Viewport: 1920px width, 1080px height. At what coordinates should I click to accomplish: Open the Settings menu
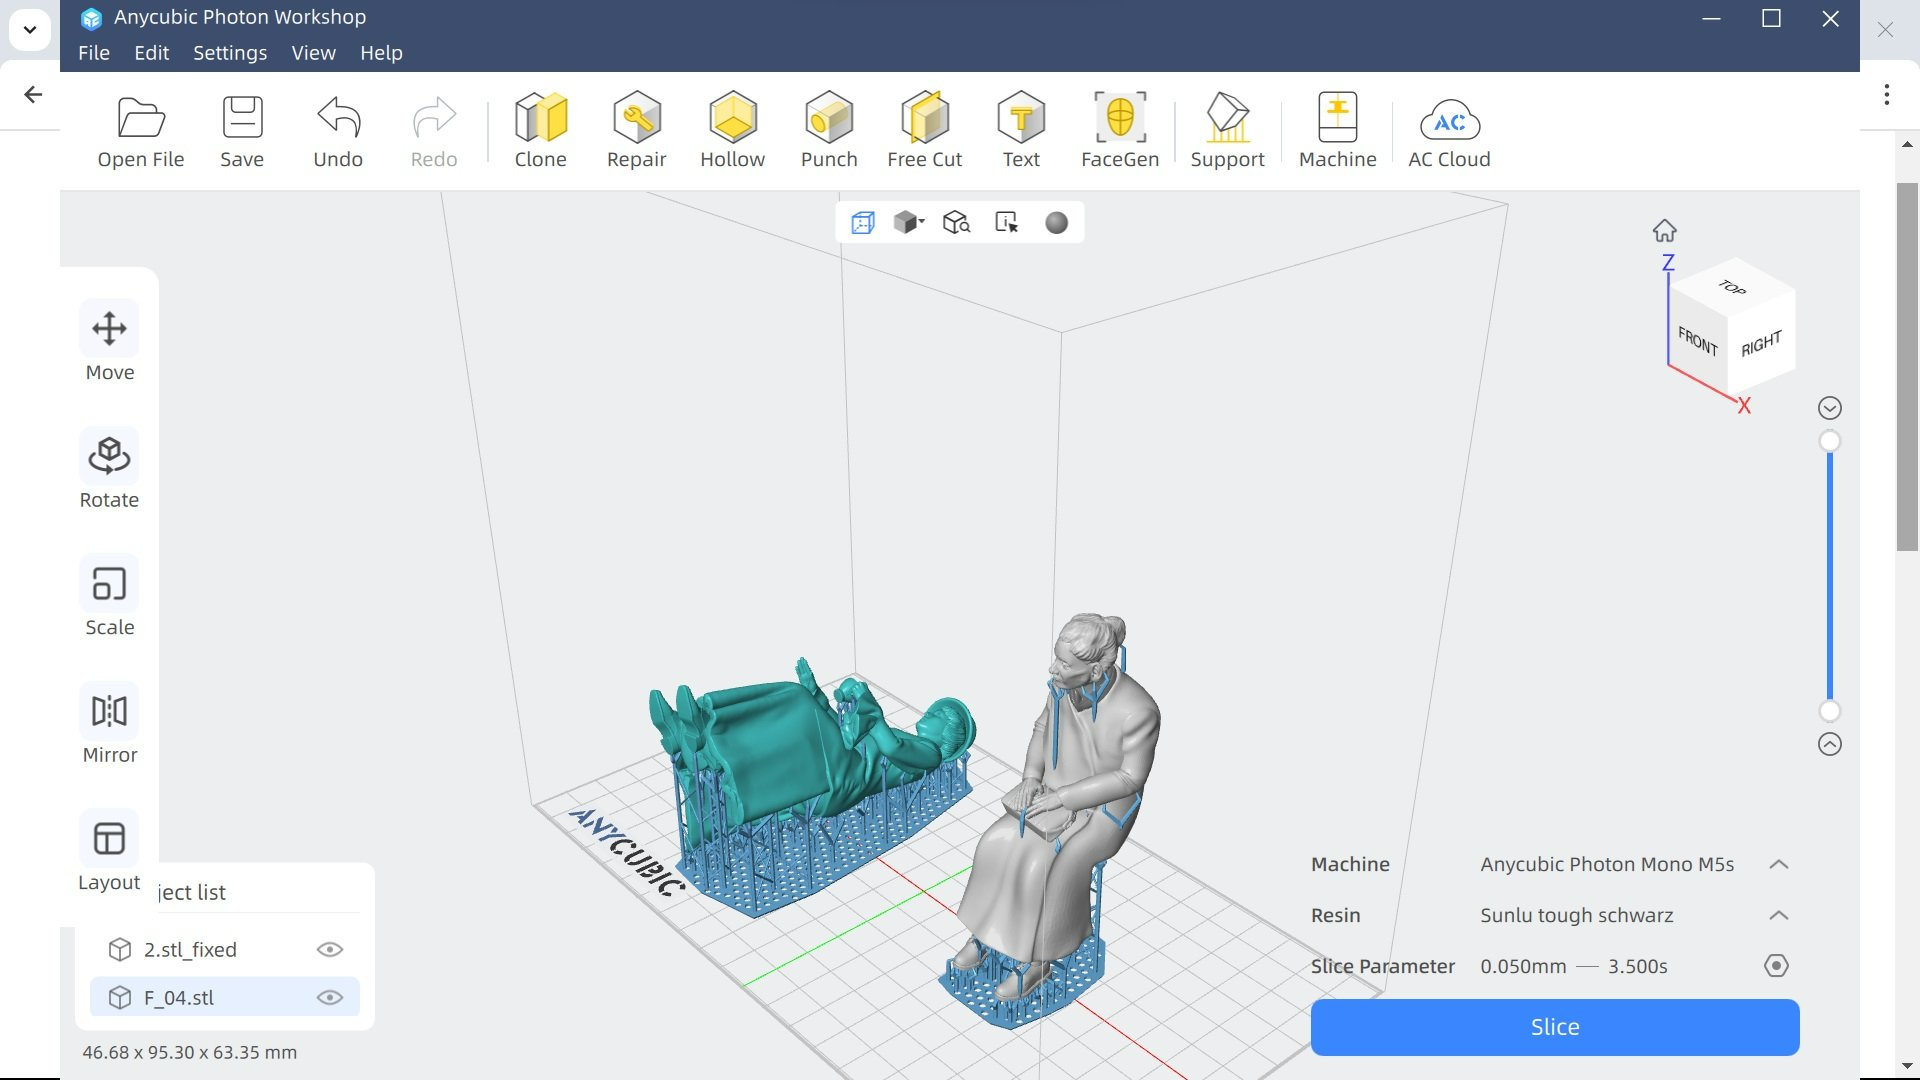(229, 53)
